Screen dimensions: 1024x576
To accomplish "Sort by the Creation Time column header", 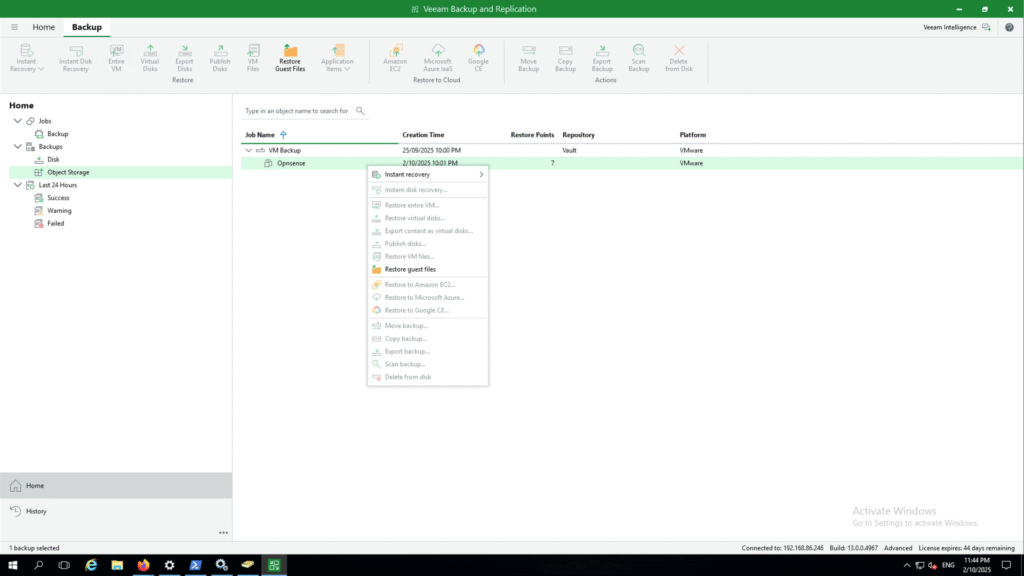I will (423, 134).
